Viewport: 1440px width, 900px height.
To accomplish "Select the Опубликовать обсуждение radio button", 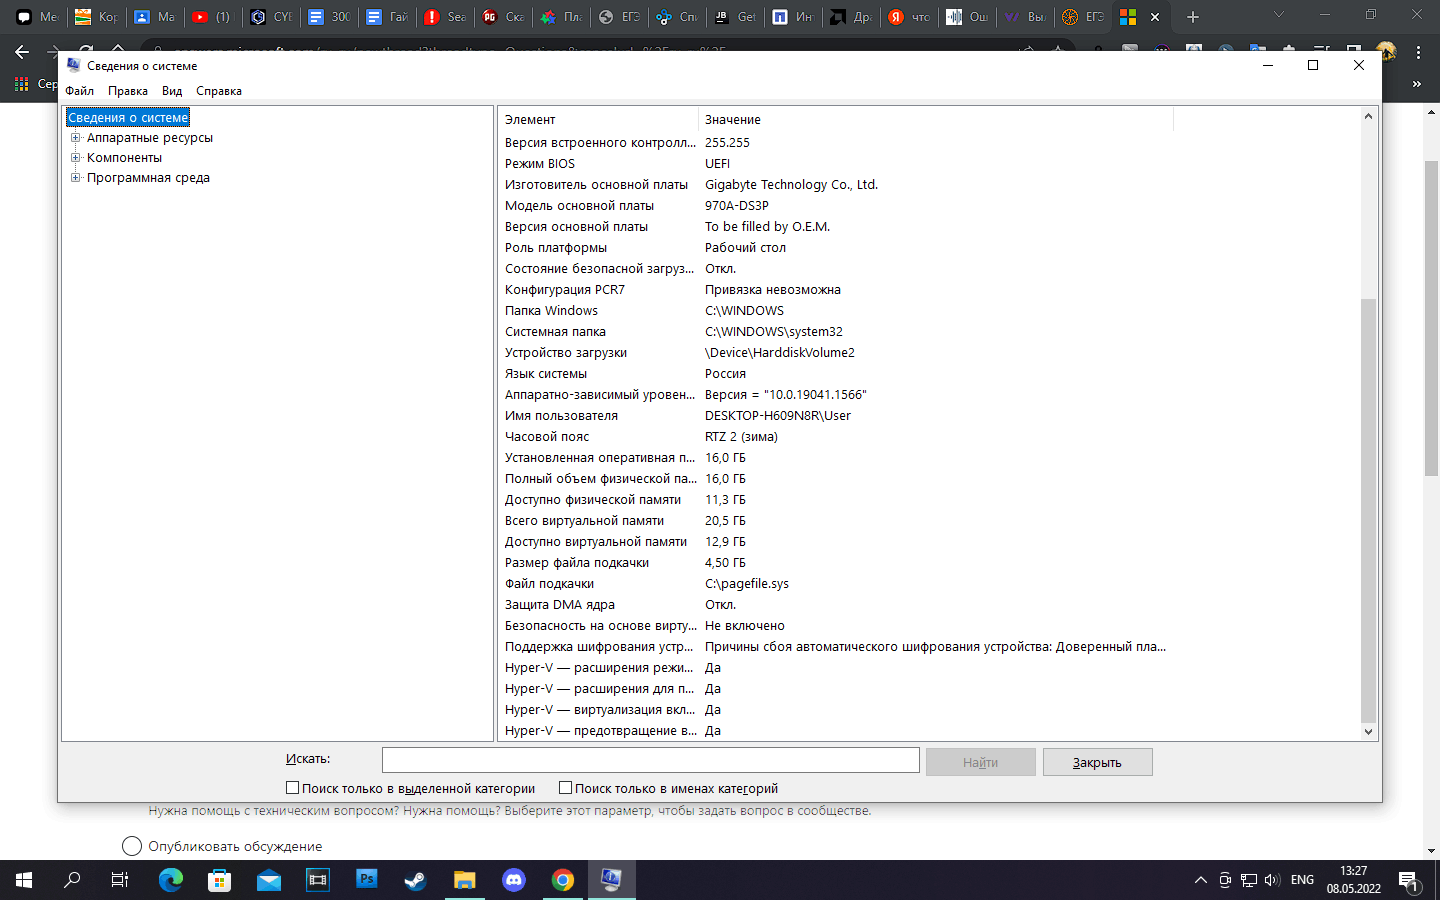I will coord(132,846).
